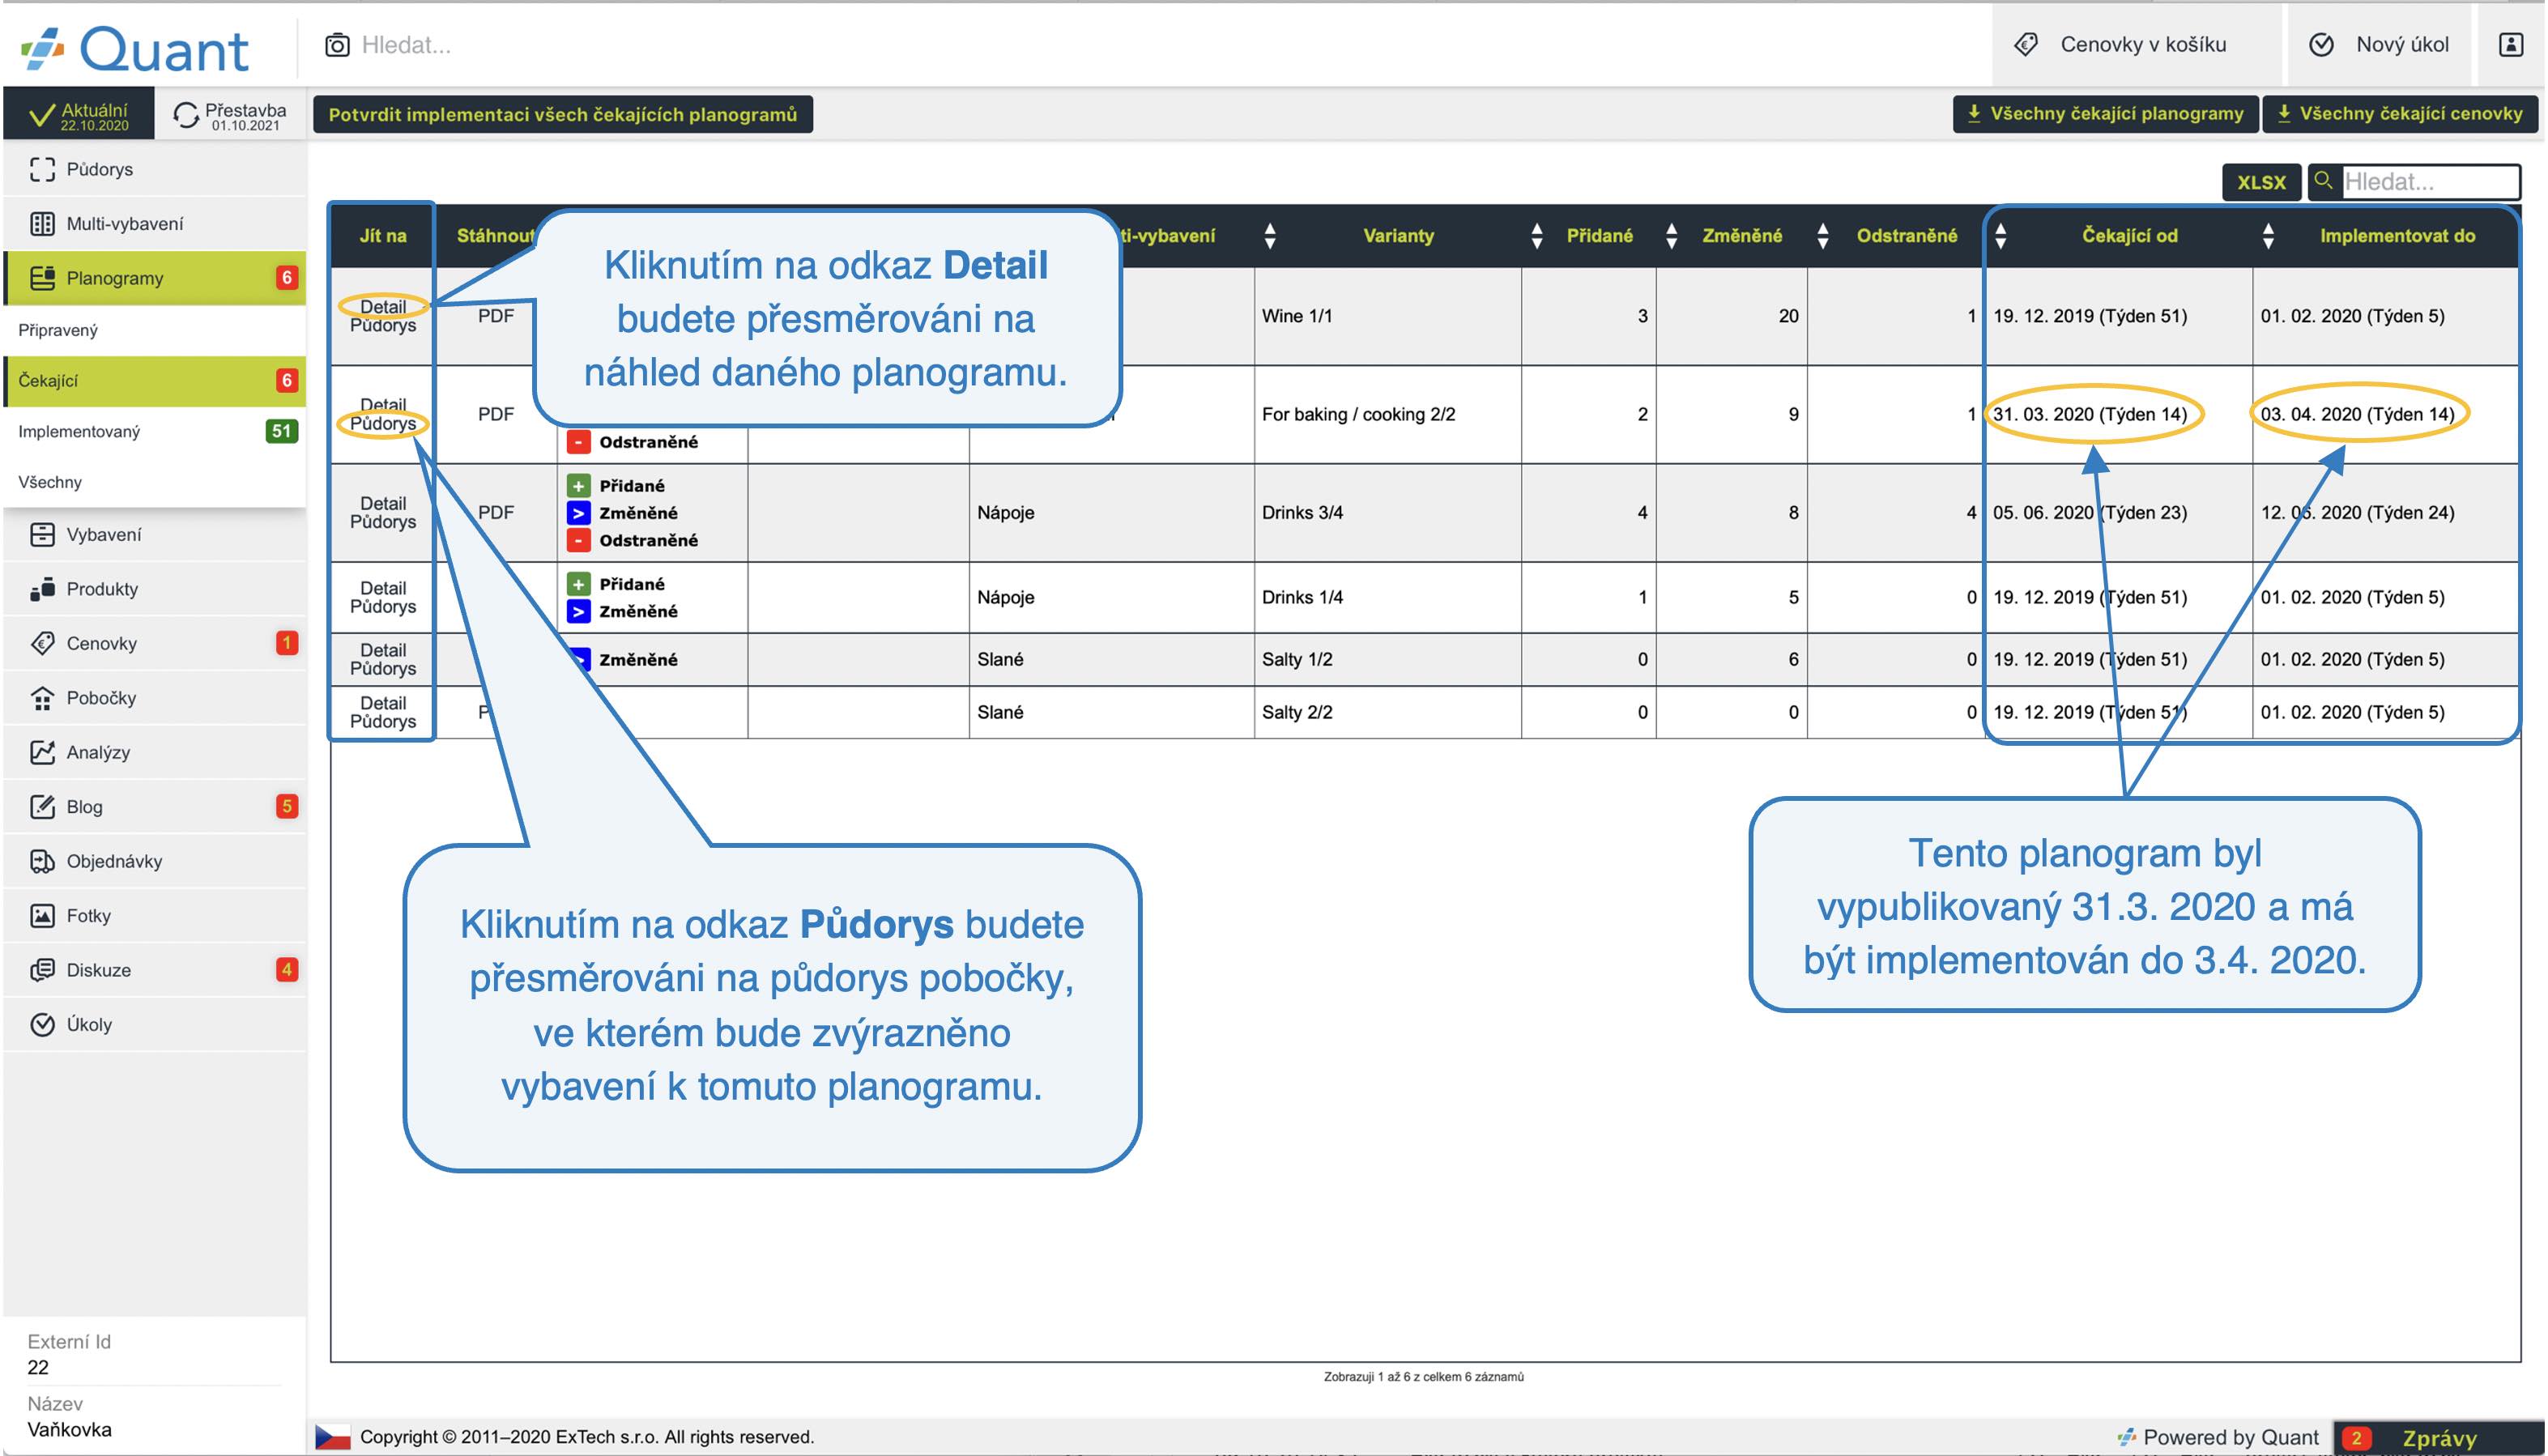Image resolution: width=2548 pixels, height=1456 pixels.
Task: Go to Analýzy section
Action: click(98, 752)
